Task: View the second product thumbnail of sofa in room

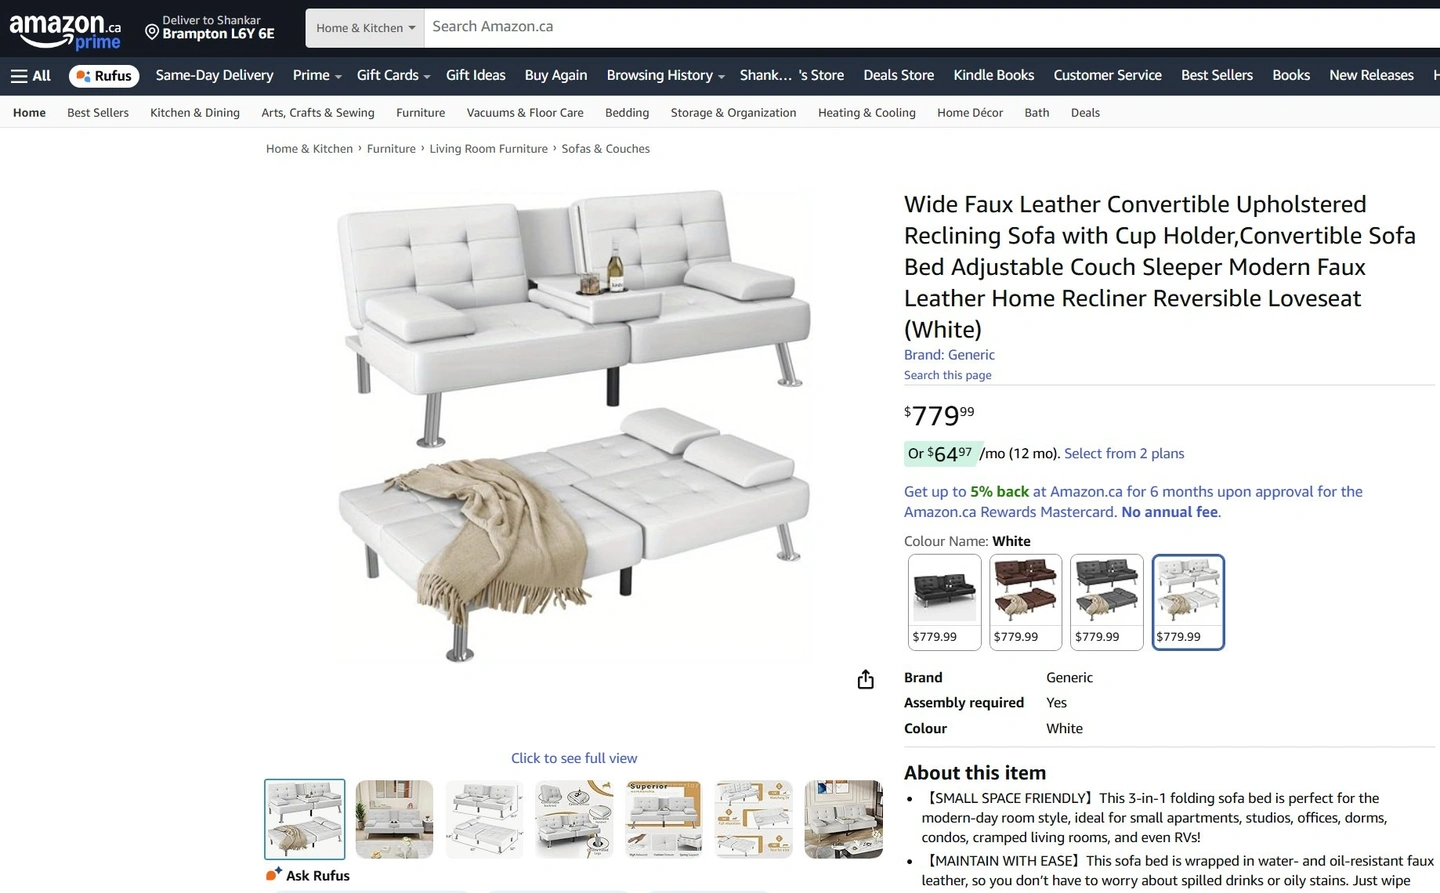Action: 395,819
